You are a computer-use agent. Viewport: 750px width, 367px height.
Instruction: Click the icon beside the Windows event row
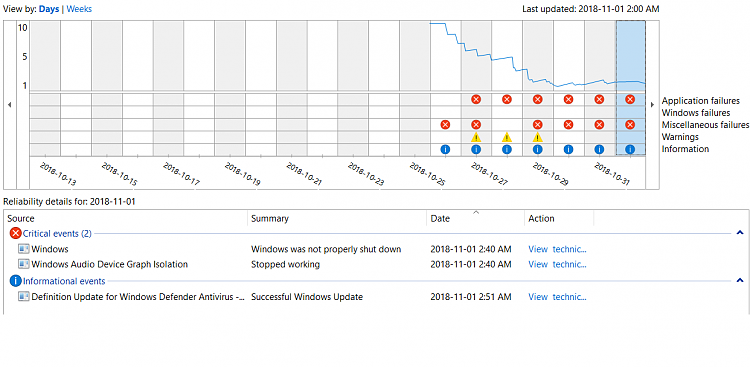pyautogui.click(x=24, y=249)
